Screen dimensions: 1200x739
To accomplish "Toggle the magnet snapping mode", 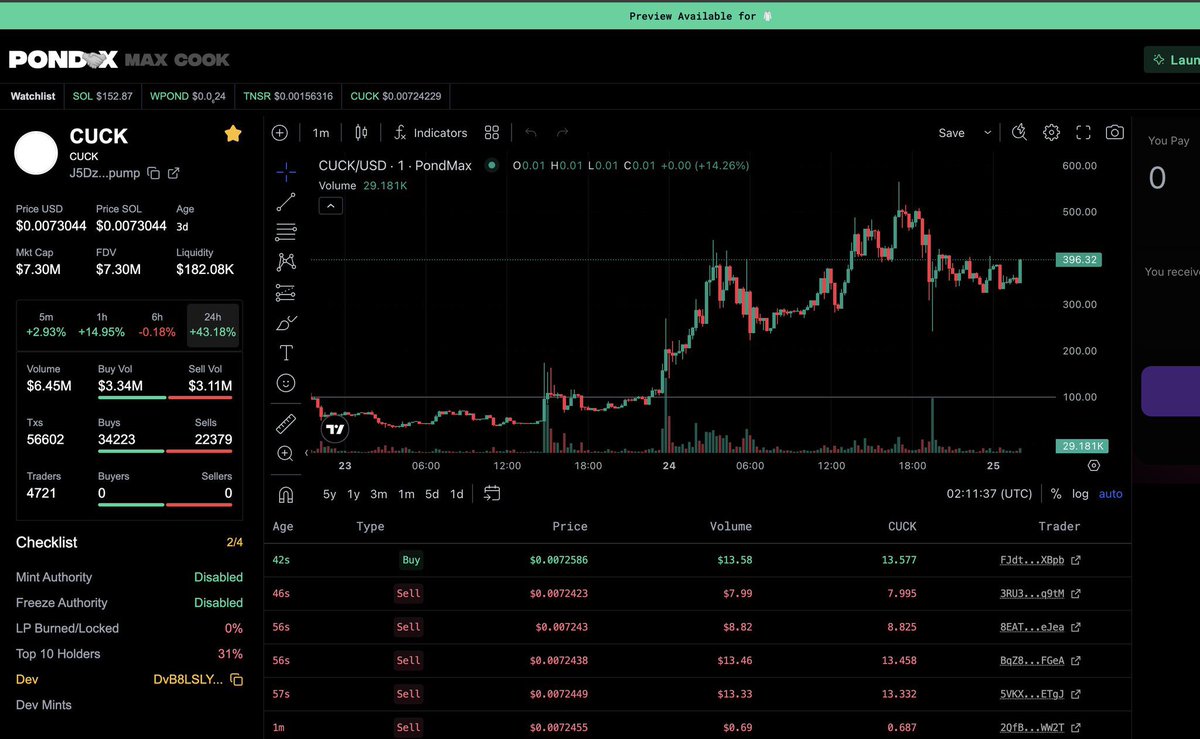I will [285, 494].
